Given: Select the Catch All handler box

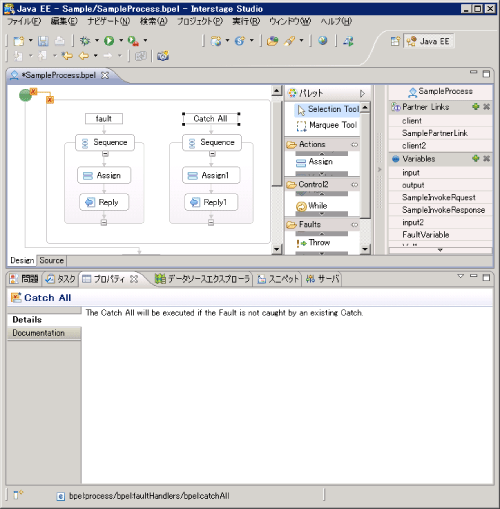Looking at the screenshot, I should point(211,119).
